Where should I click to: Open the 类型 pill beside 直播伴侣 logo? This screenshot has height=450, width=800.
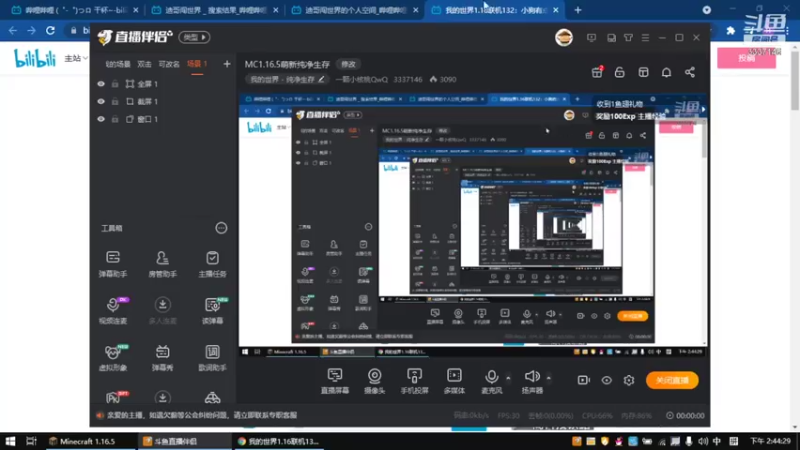point(194,37)
